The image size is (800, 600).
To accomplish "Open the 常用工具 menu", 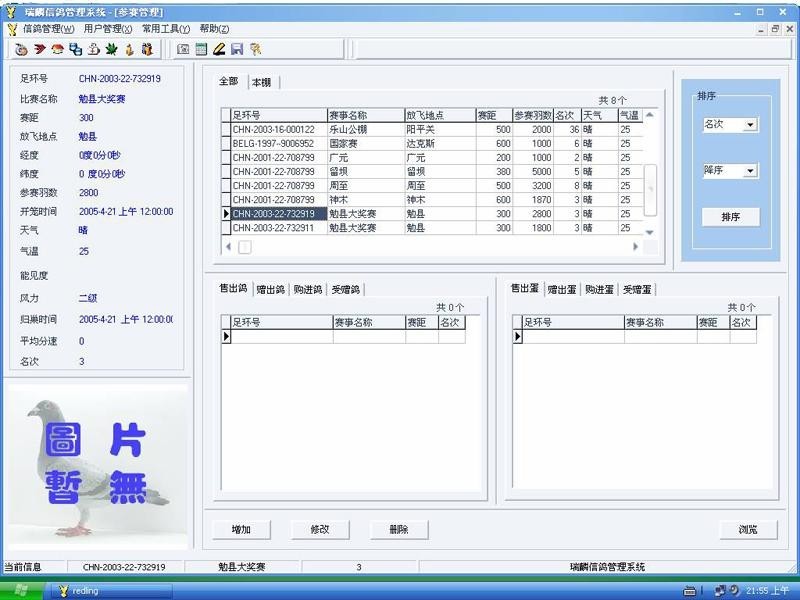I will click(167, 29).
